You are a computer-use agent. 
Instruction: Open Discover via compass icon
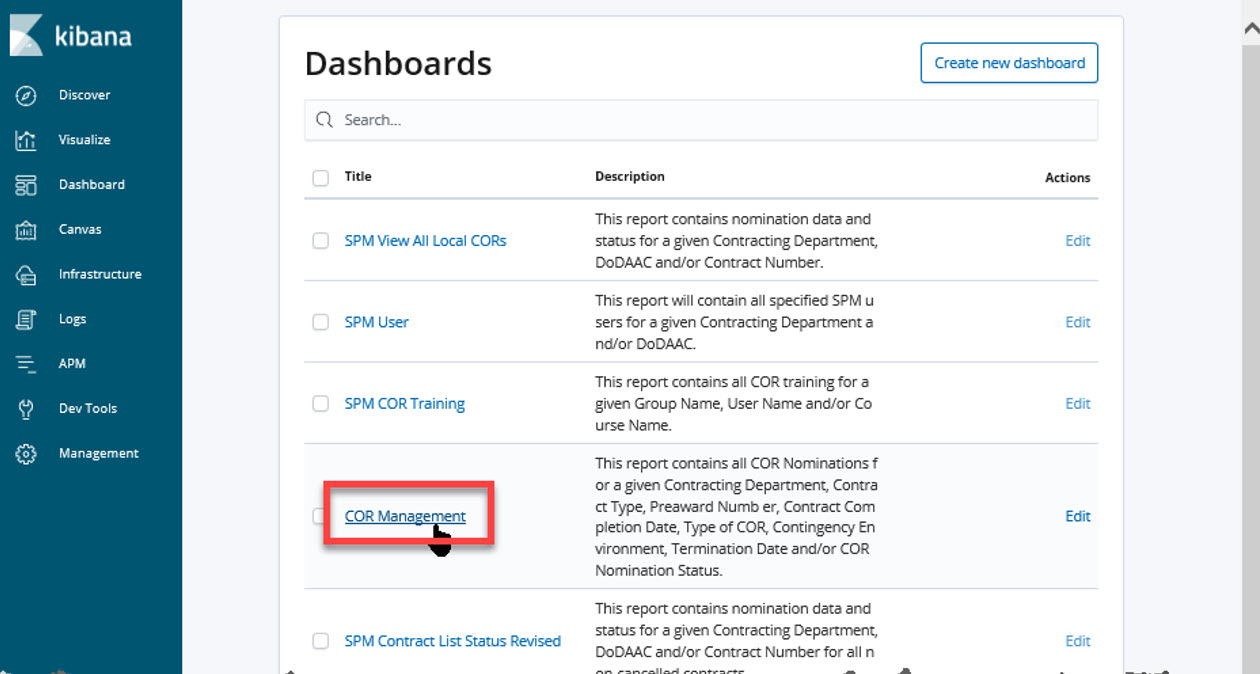(x=26, y=95)
